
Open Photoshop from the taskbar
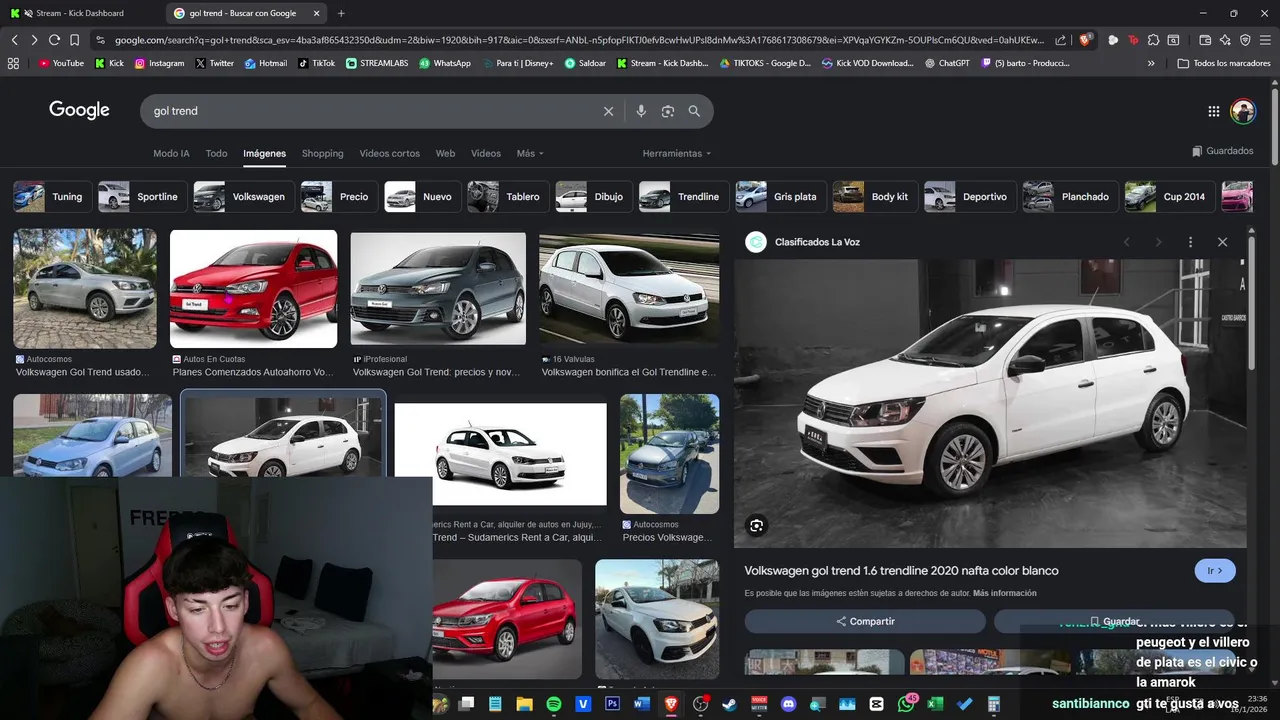612,704
